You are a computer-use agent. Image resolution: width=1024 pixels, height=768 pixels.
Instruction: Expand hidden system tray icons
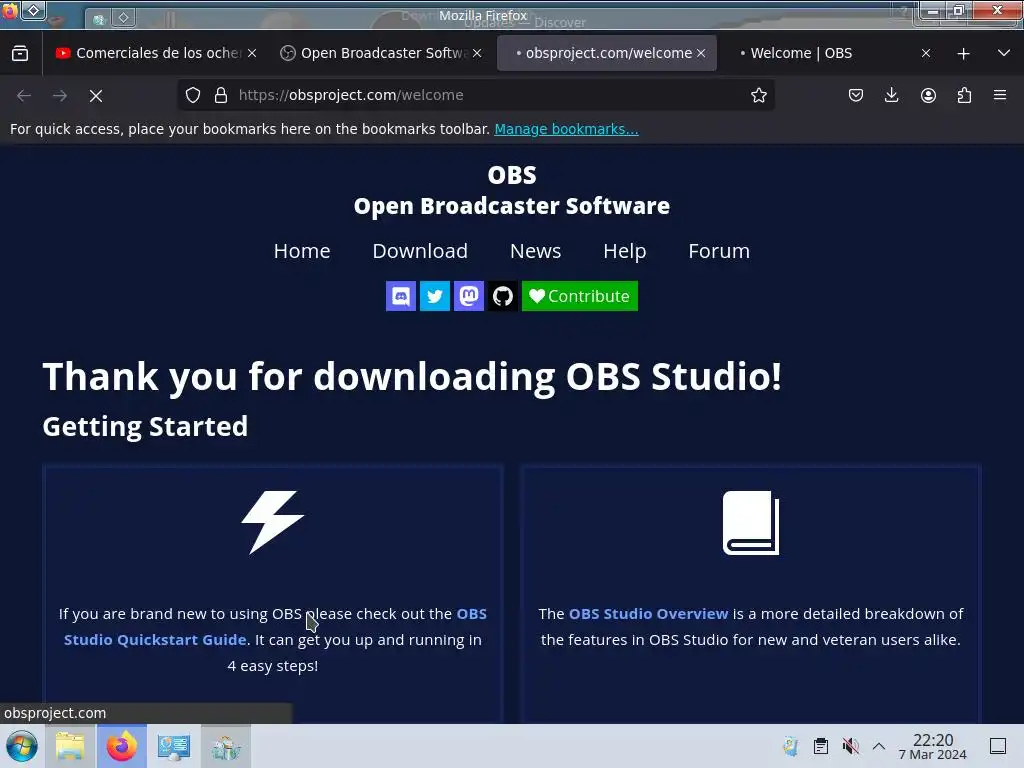(x=879, y=746)
